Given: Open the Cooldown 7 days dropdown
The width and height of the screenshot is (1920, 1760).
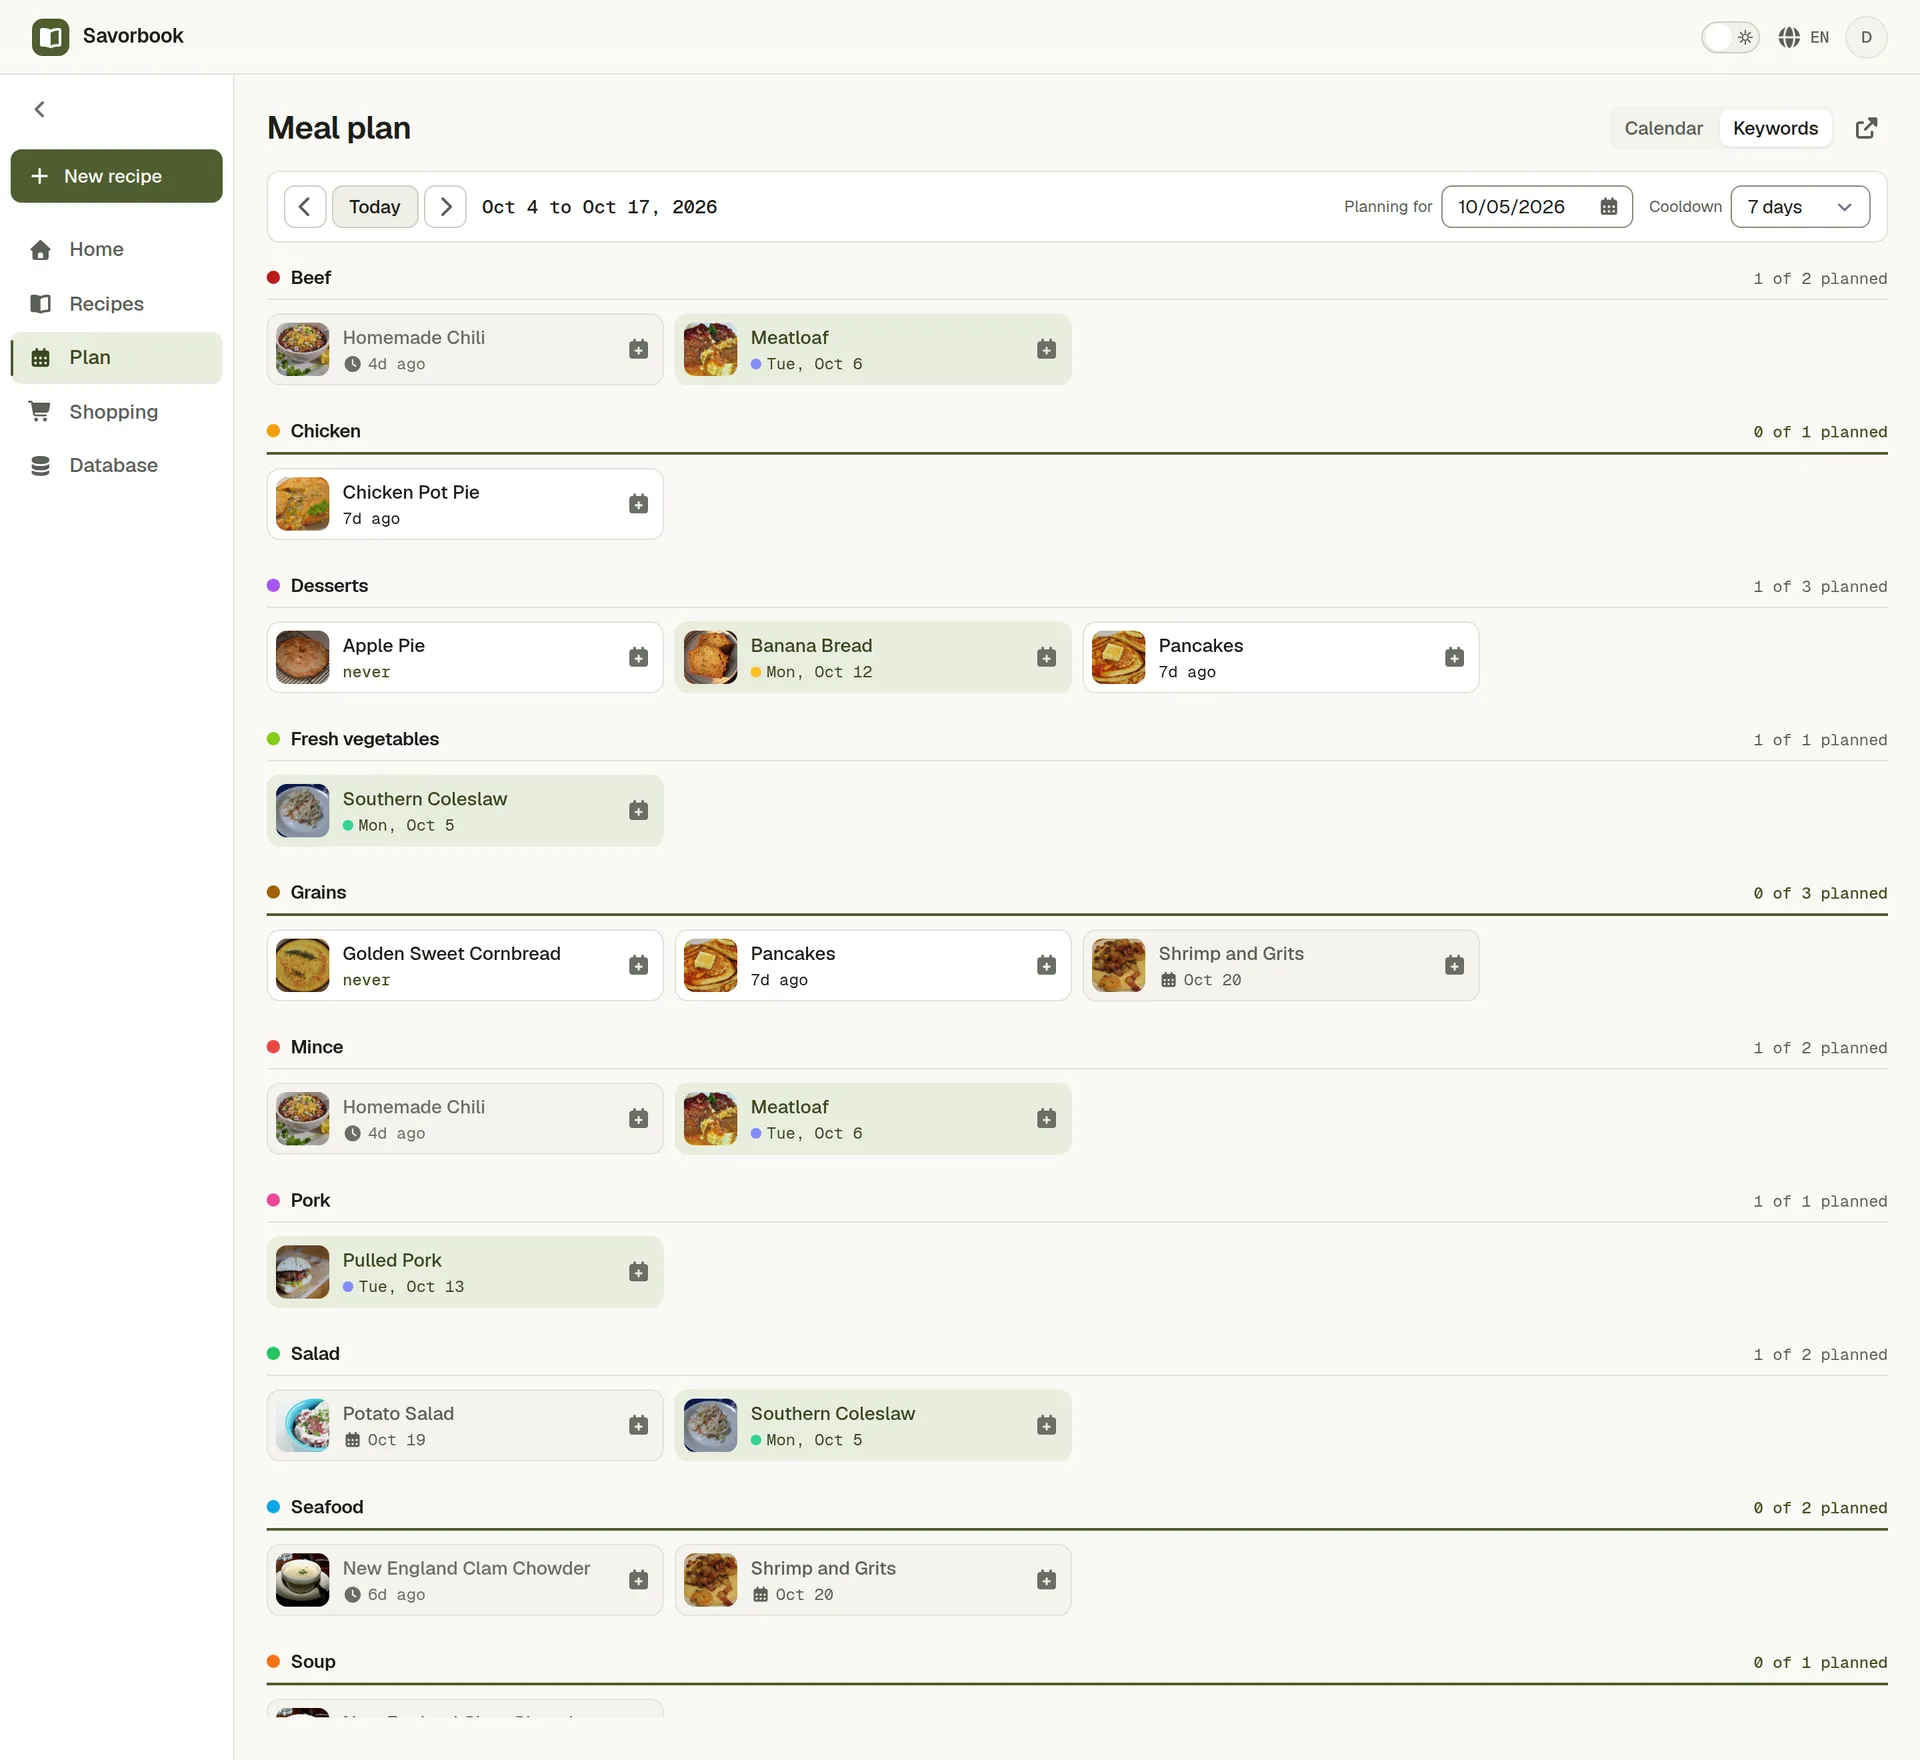Looking at the screenshot, I should (1800, 207).
